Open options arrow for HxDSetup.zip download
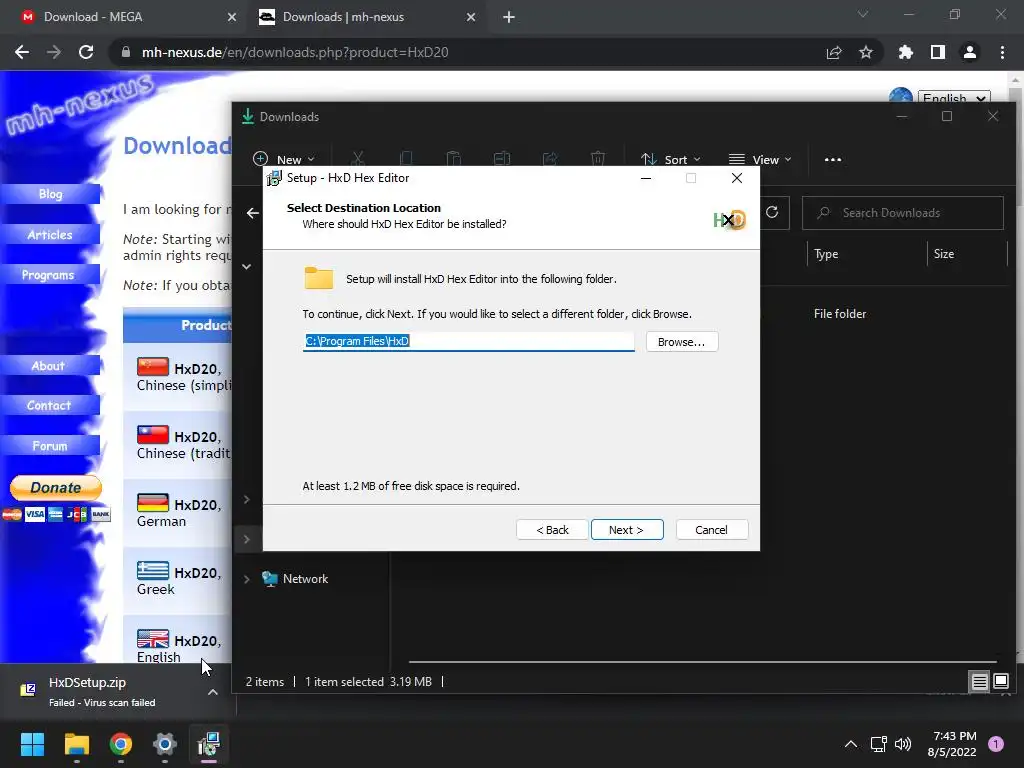Image resolution: width=1024 pixels, height=768 pixels. [x=213, y=692]
